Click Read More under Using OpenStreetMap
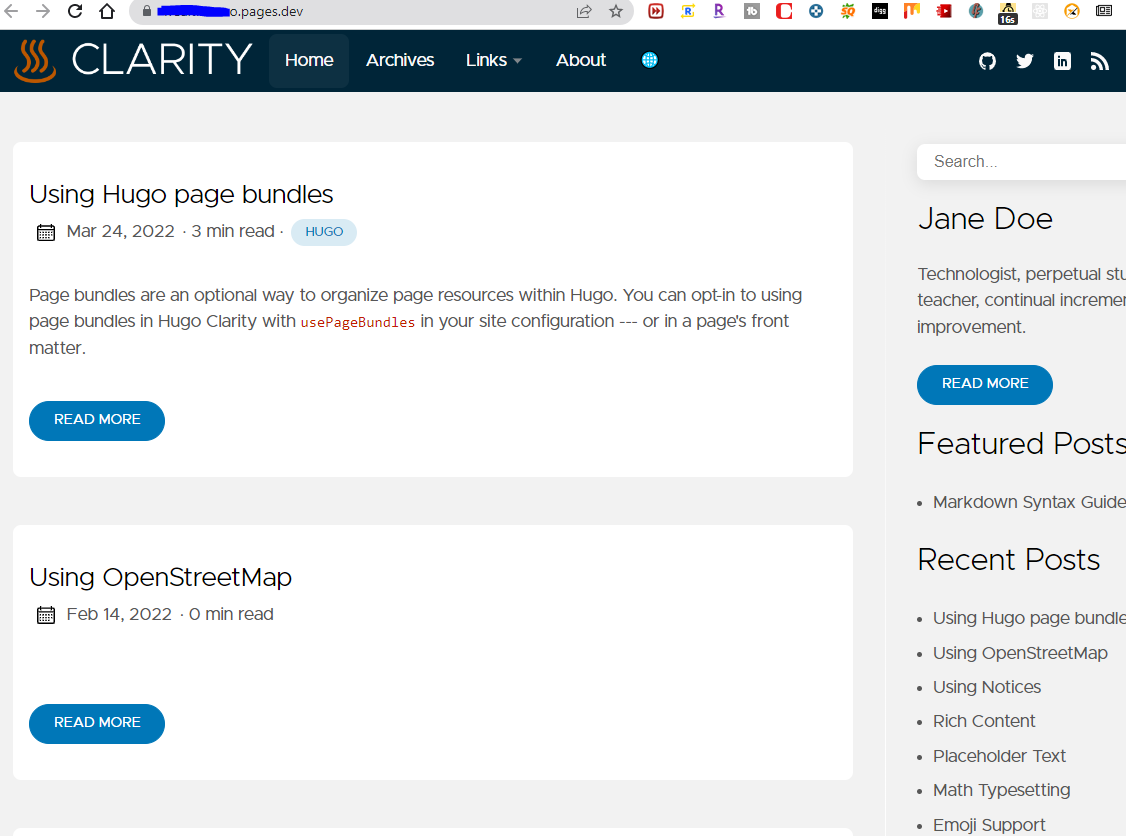Image resolution: width=1126 pixels, height=836 pixels. click(x=97, y=723)
